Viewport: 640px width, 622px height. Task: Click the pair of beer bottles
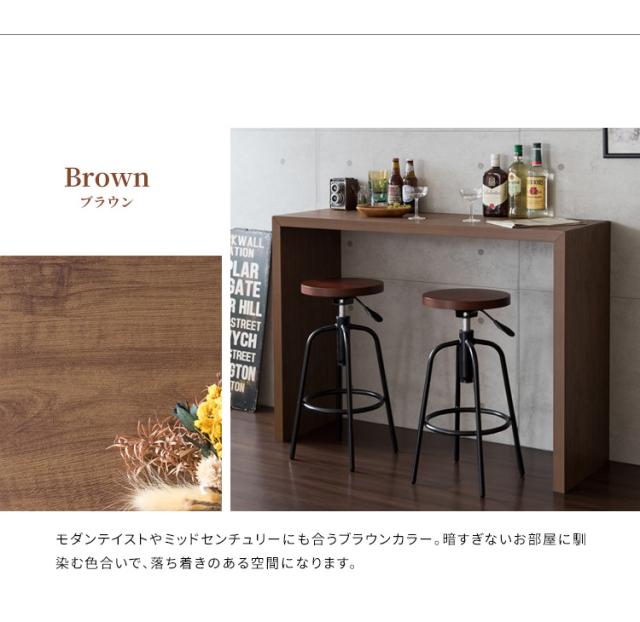click(402, 182)
